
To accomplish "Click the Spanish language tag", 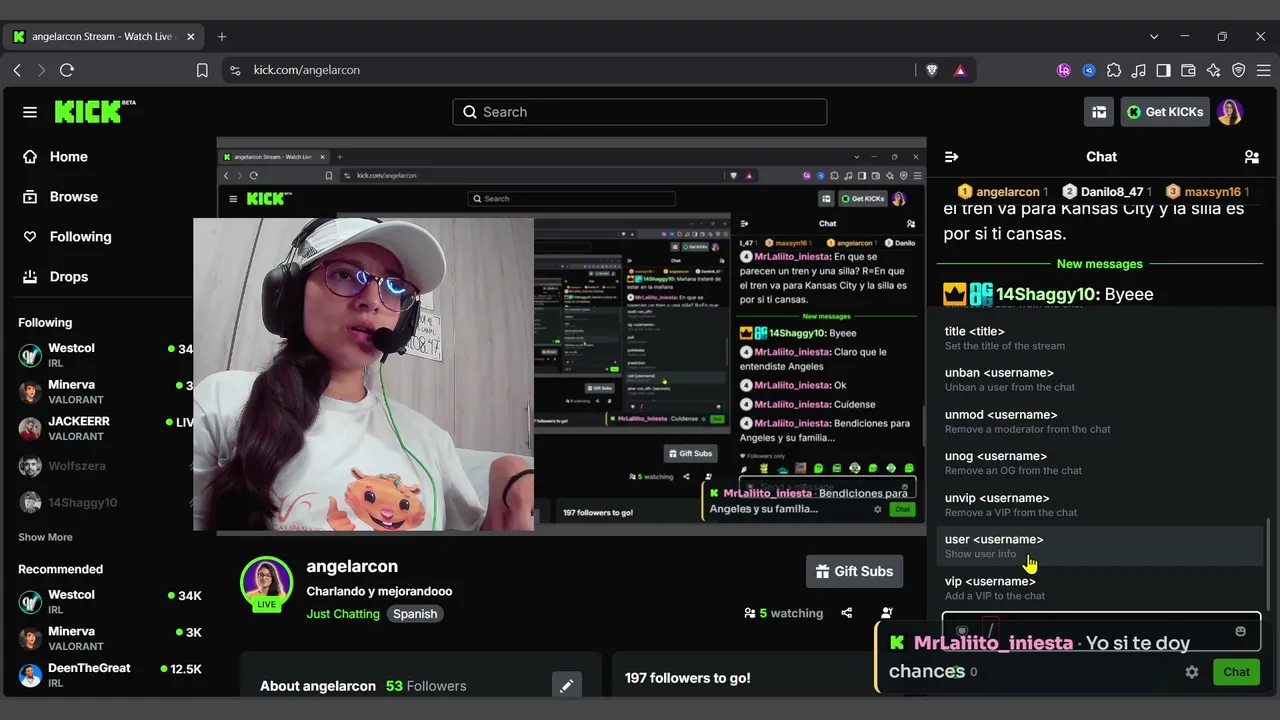I will [x=415, y=614].
